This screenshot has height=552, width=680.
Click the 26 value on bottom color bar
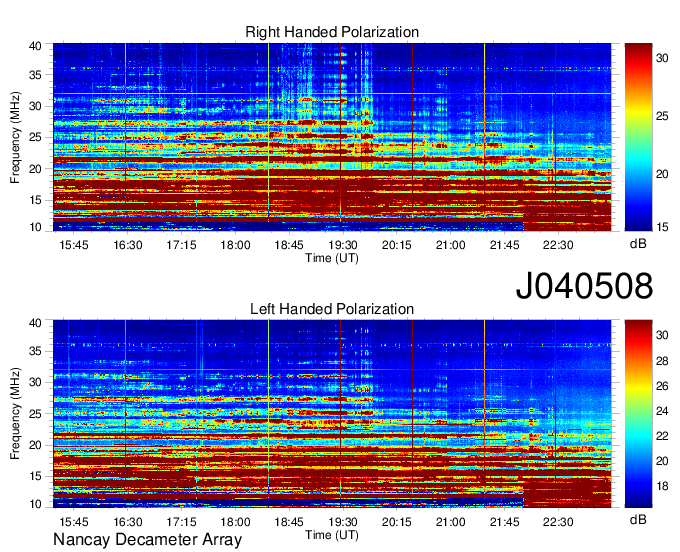click(662, 386)
